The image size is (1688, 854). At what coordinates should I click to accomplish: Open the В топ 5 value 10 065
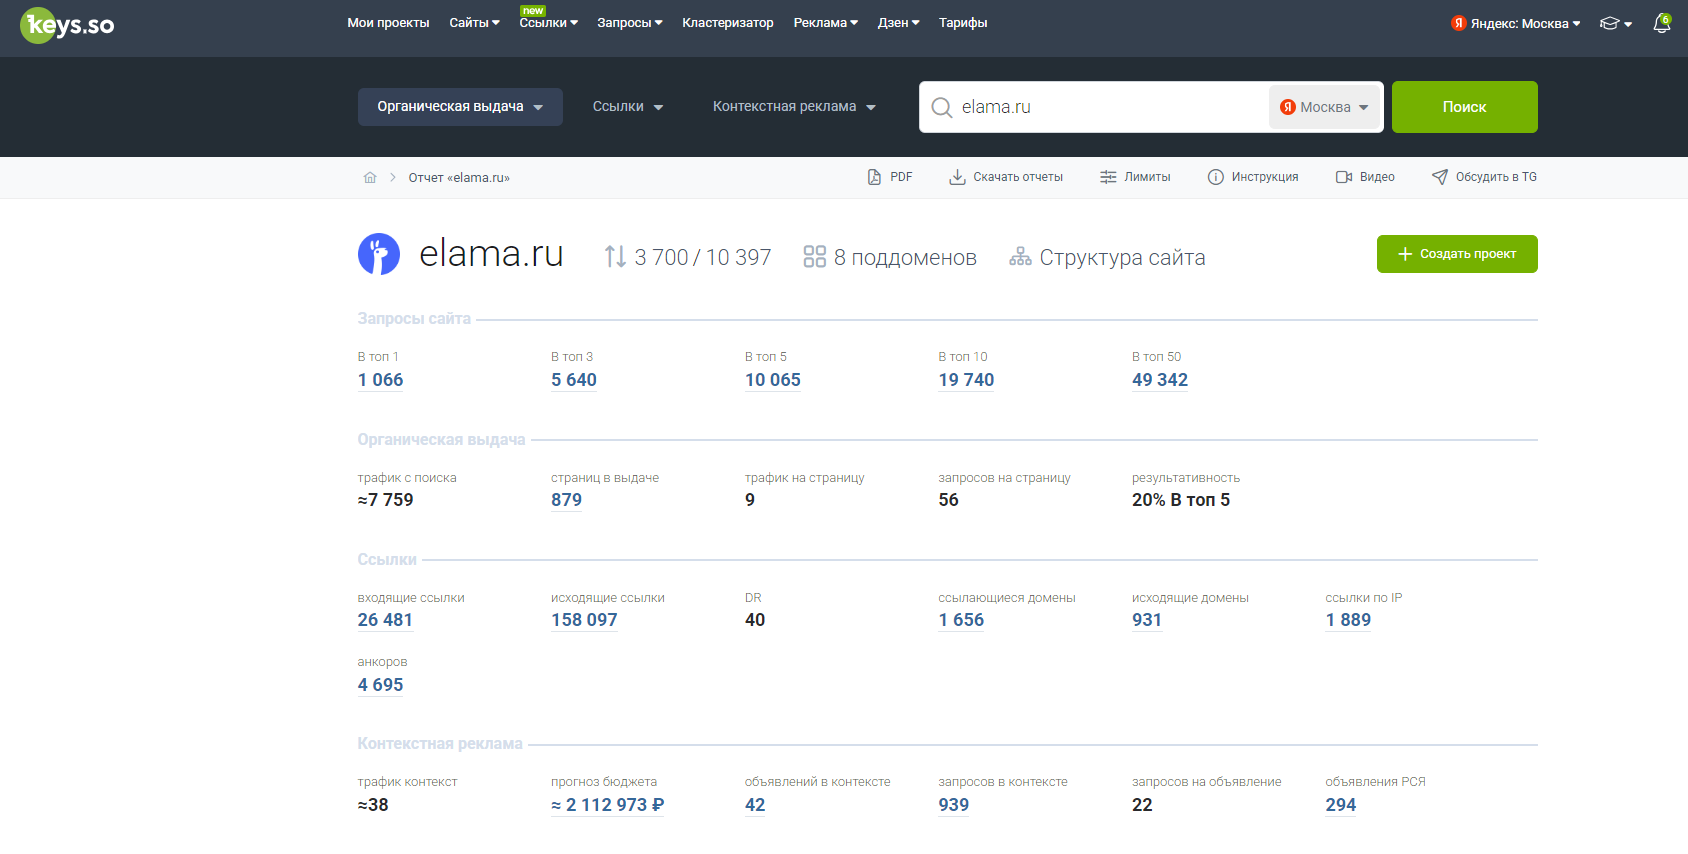tap(773, 380)
